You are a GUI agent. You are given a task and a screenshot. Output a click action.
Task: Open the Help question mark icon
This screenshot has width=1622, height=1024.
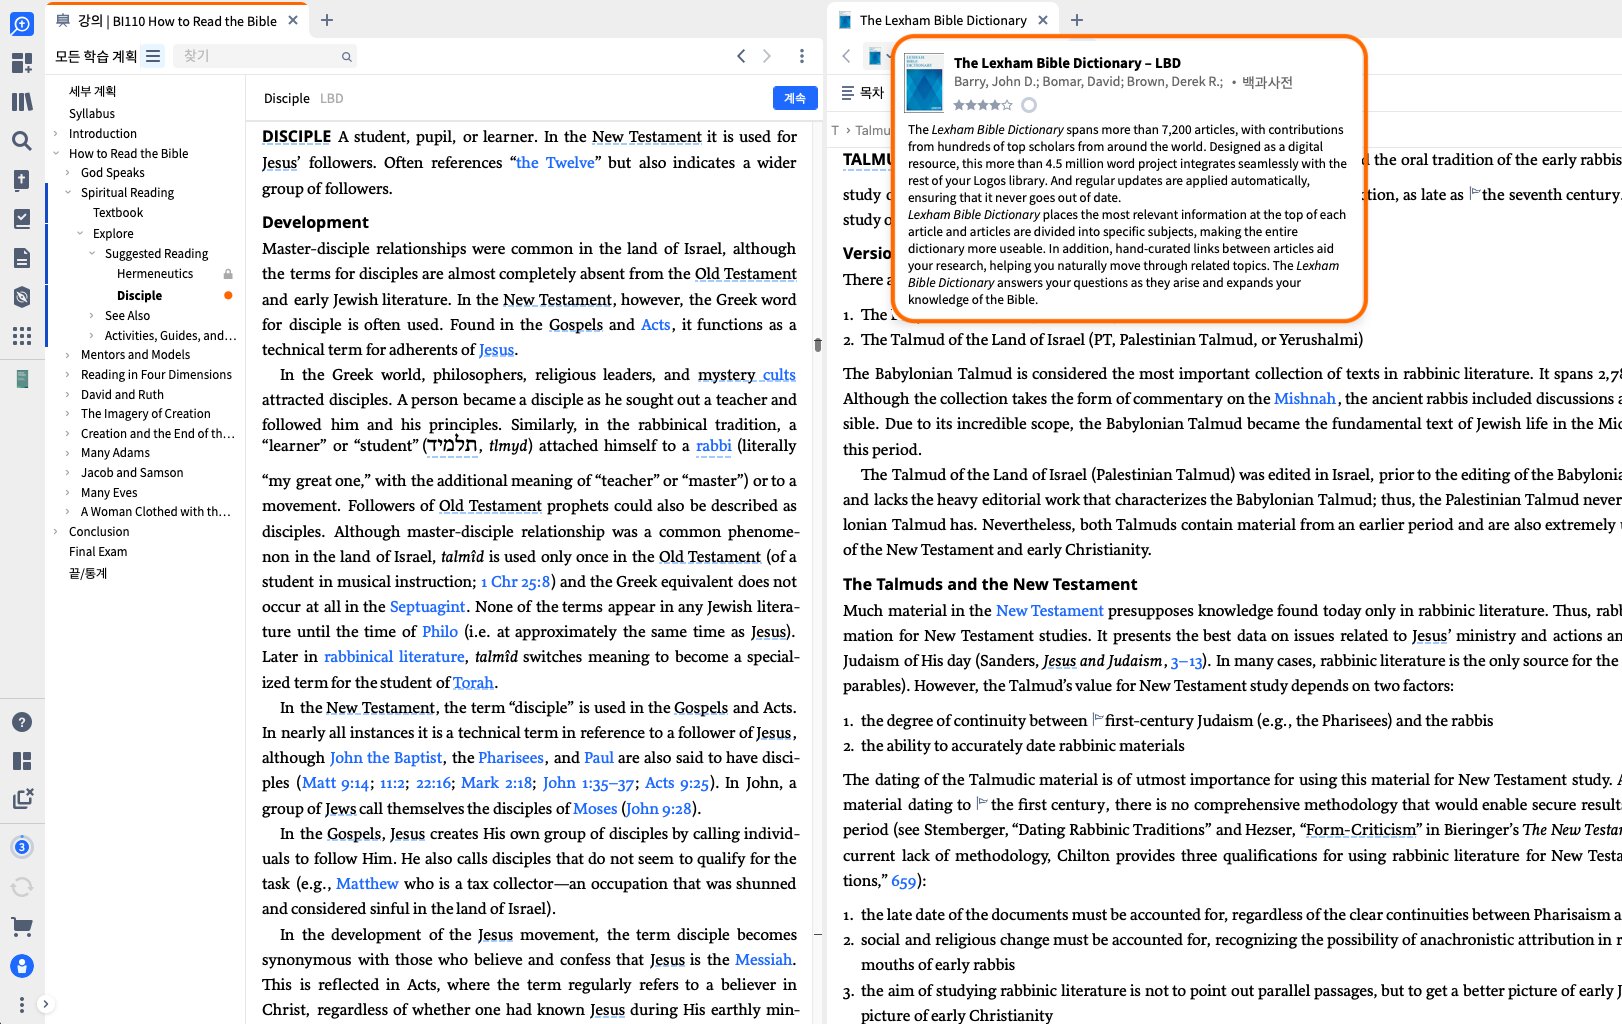pos(21,722)
